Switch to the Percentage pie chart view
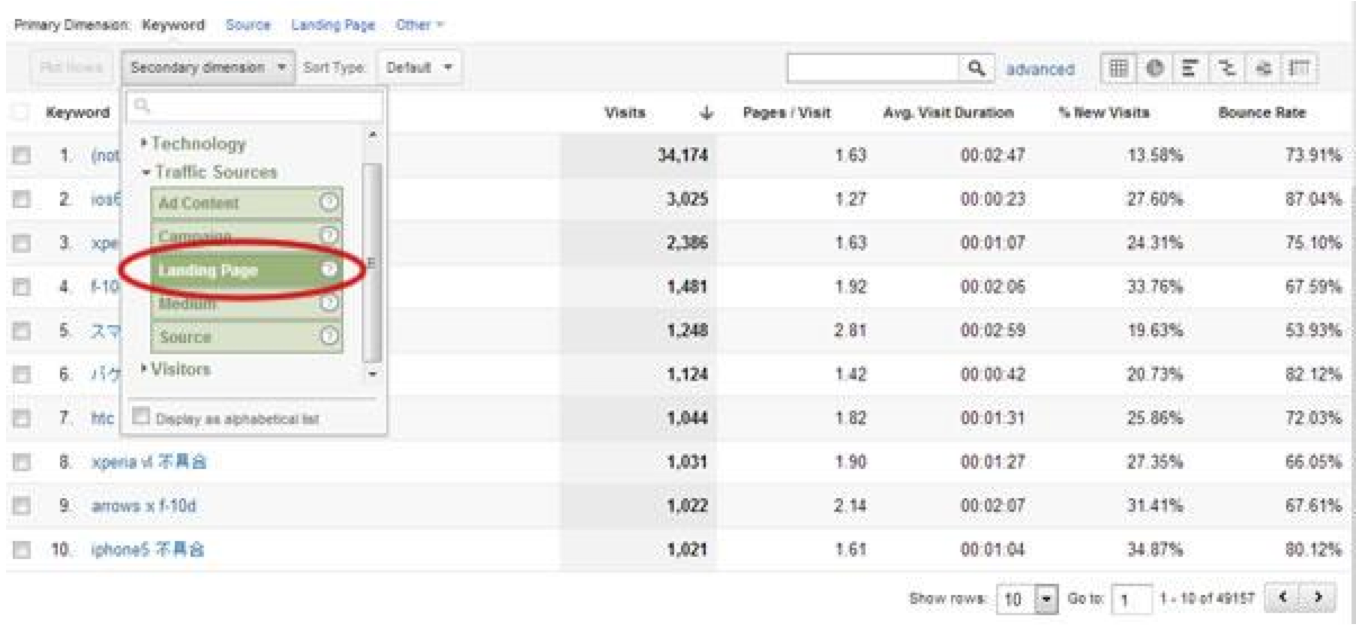Image resolution: width=1365 pixels, height=629 pixels. [x=1155, y=68]
